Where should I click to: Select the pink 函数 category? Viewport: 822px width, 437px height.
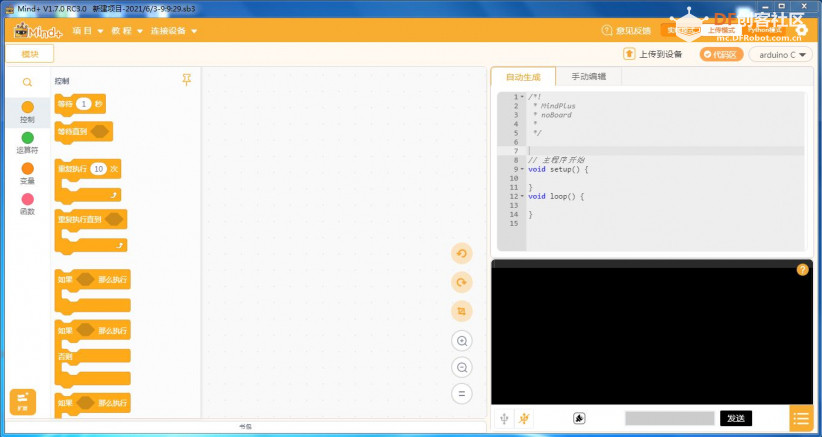27,199
